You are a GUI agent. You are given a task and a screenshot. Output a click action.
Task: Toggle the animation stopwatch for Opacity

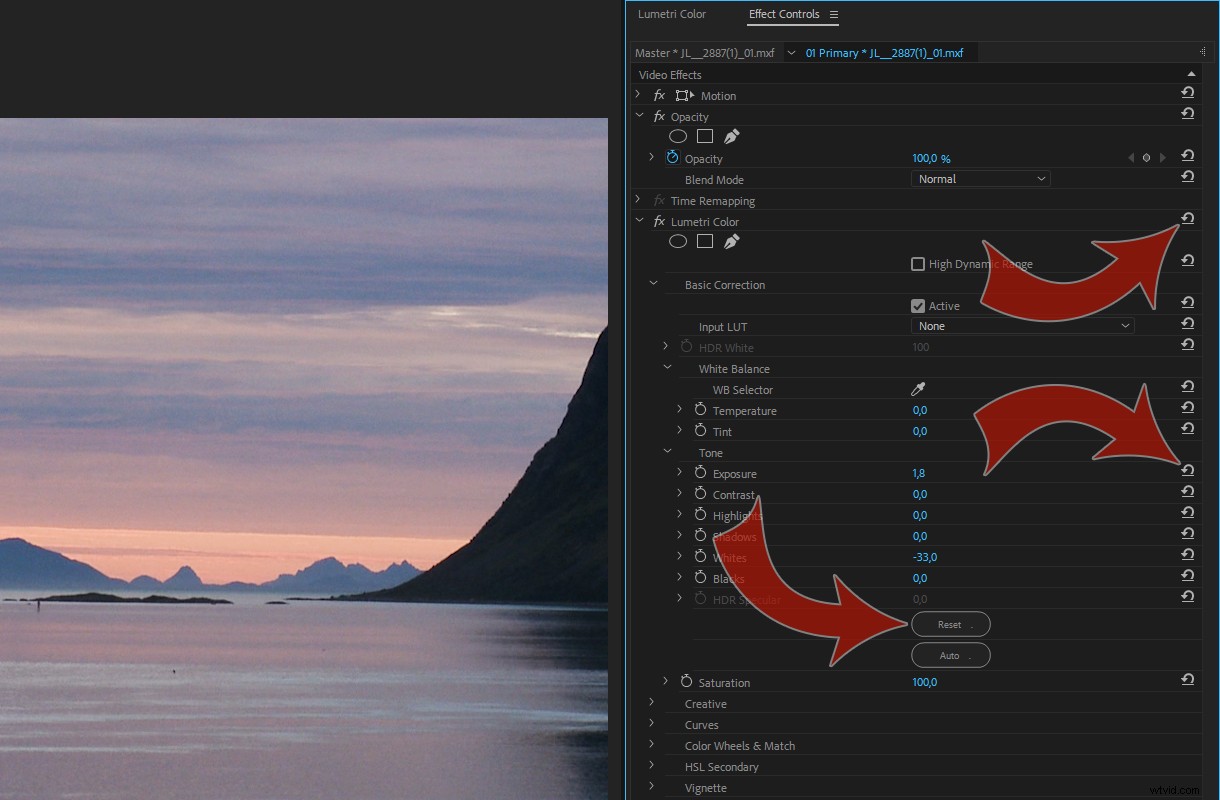coord(672,157)
